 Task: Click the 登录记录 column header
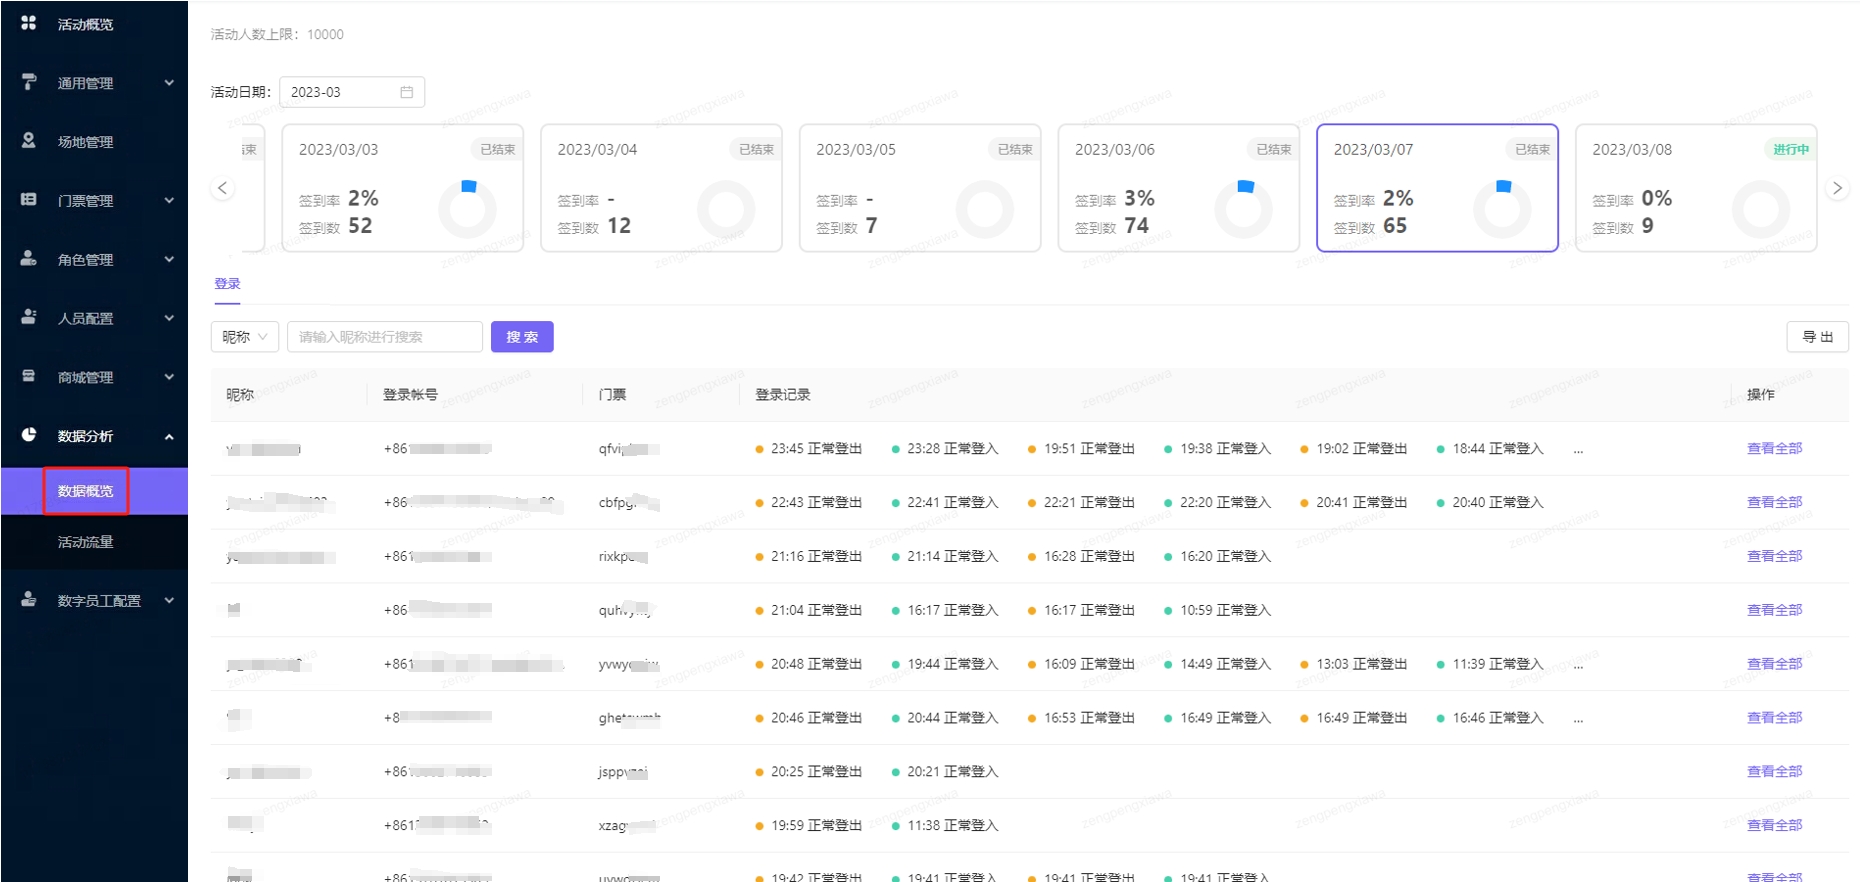(x=783, y=395)
